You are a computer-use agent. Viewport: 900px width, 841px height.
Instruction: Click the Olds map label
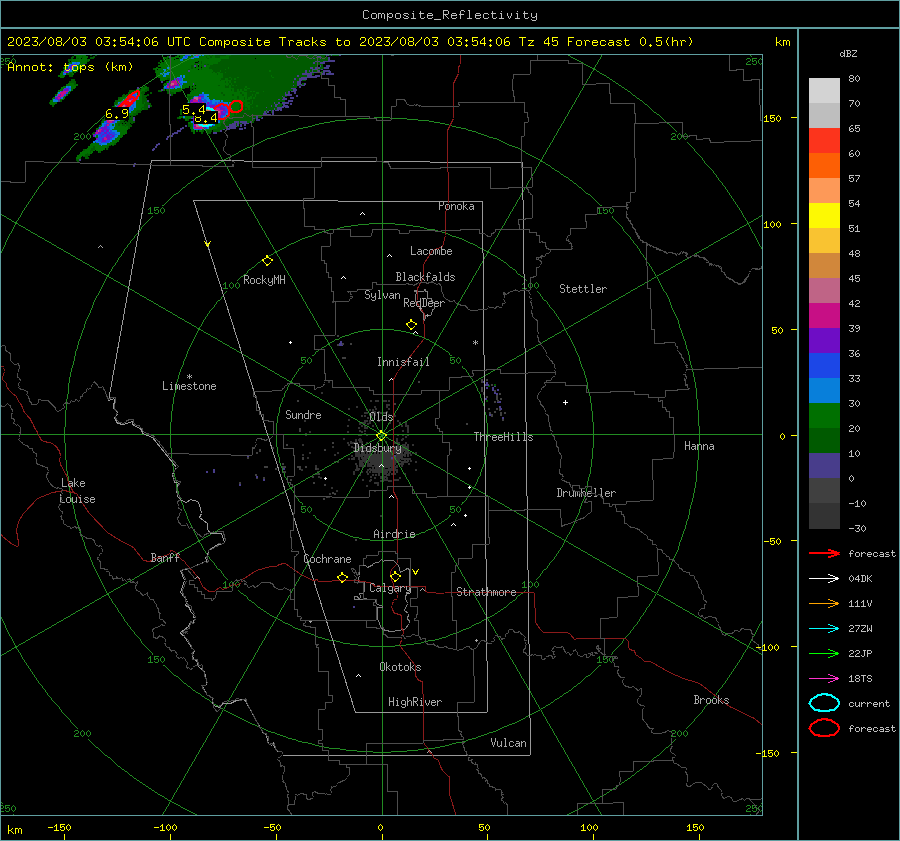click(x=381, y=417)
